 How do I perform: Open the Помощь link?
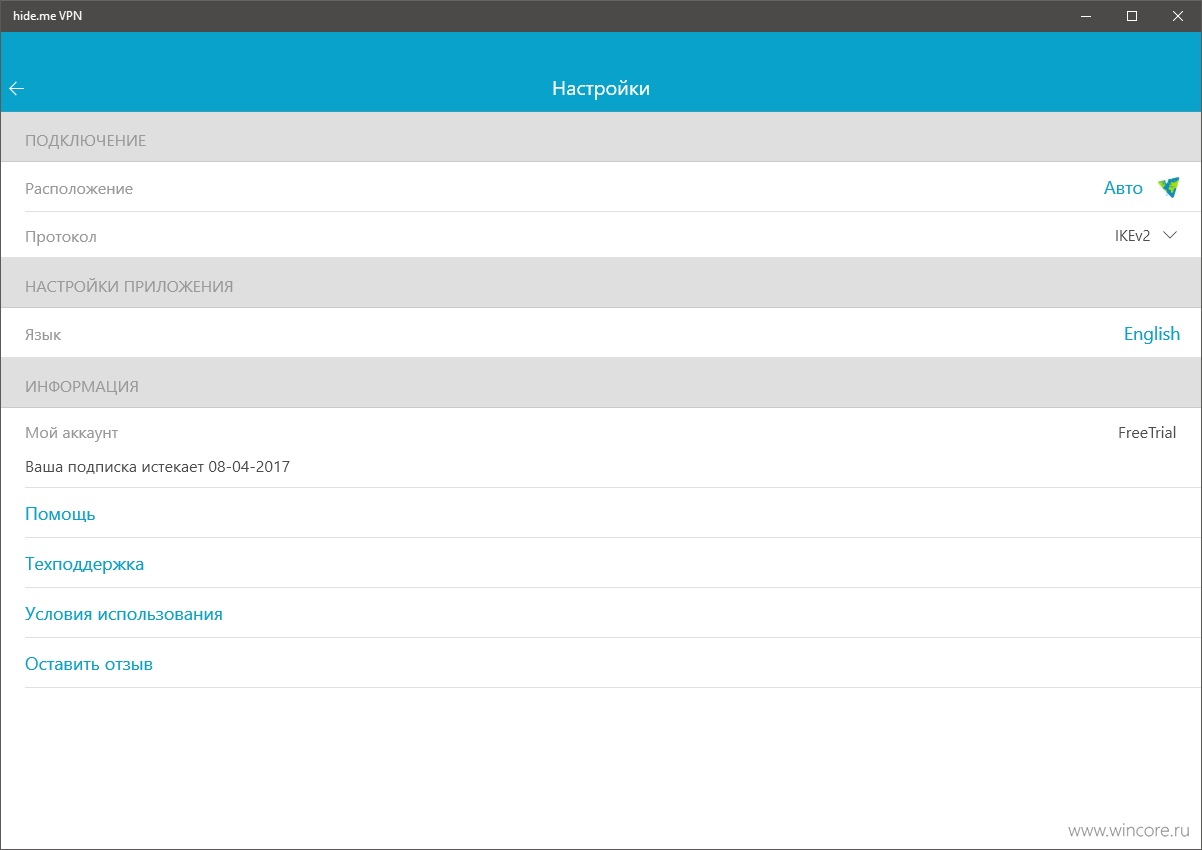(x=60, y=514)
